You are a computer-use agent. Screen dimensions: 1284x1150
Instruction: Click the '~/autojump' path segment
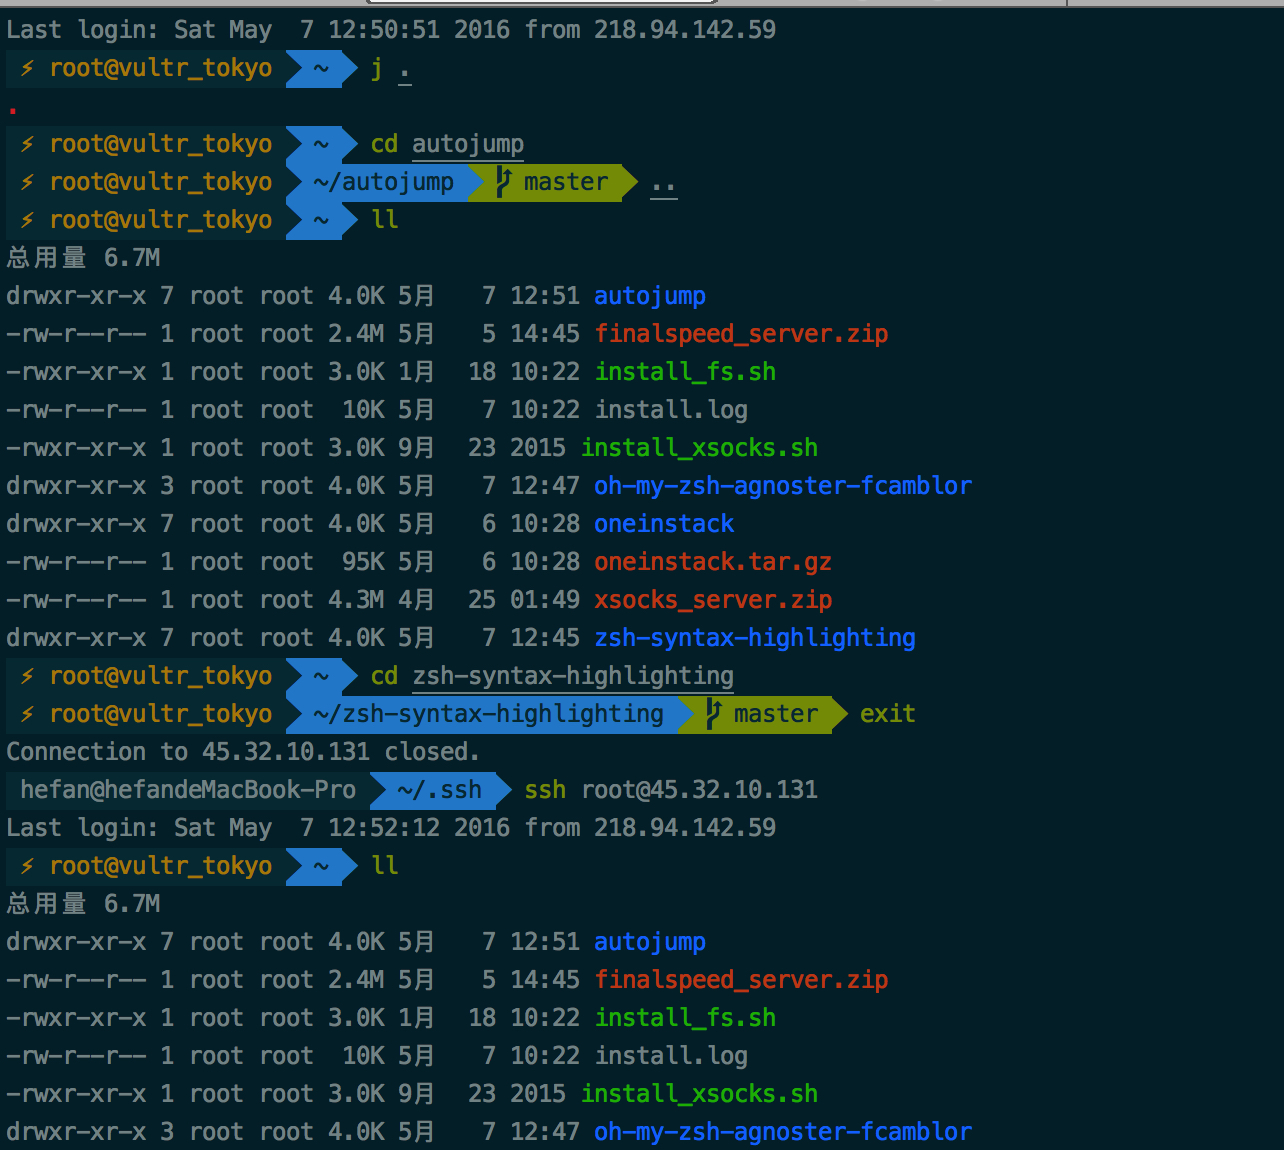point(384,182)
